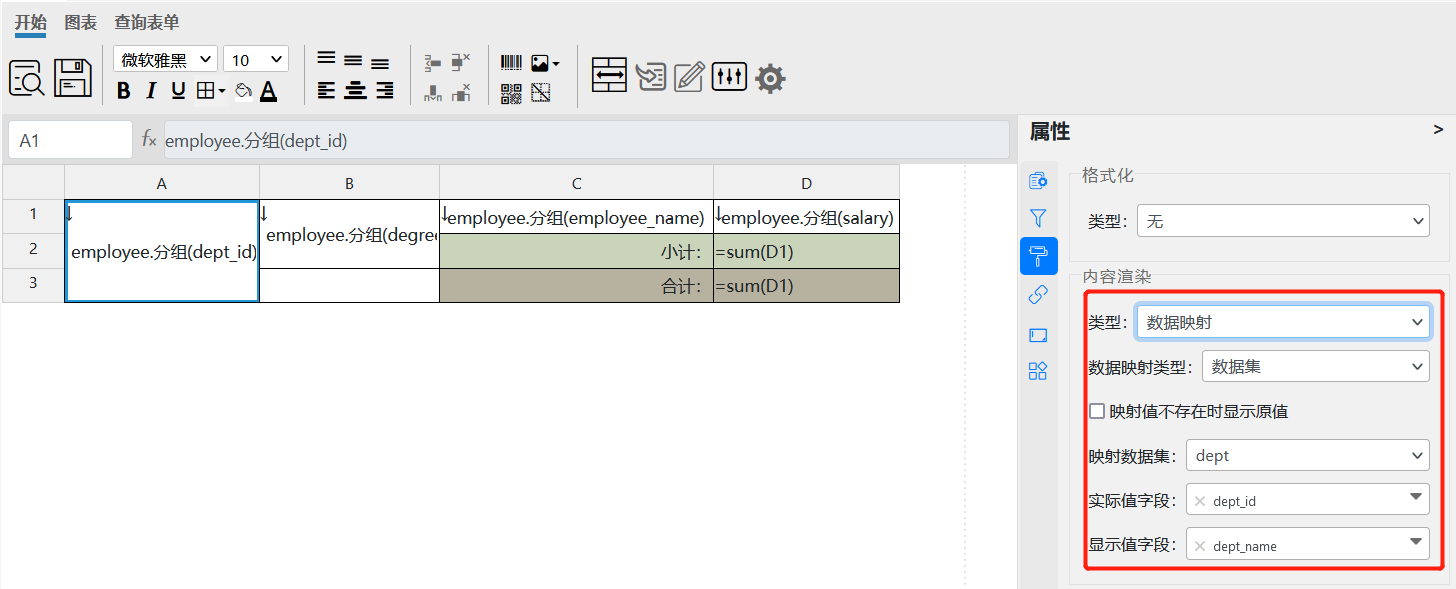This screenshot has height=589, width=1456.
Task: Center text horizontally
Action: (x=355, y=91)
